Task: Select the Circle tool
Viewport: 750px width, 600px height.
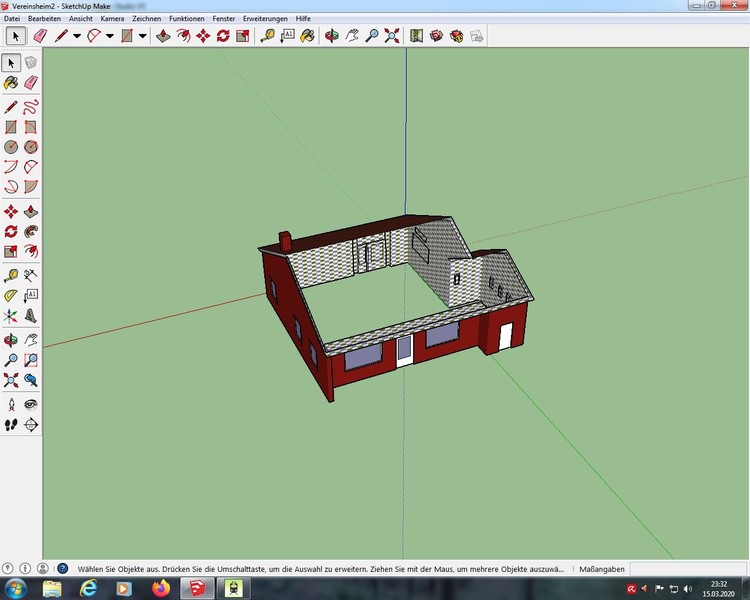Action: (11, 147)
